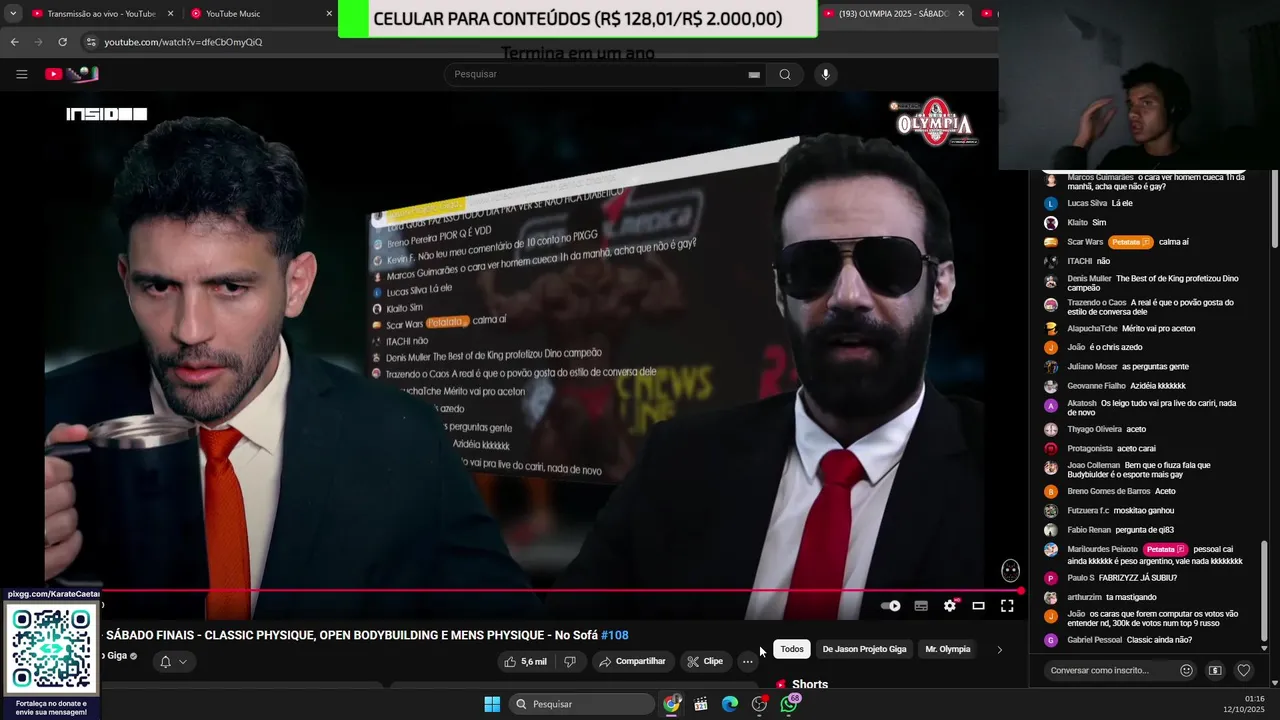
Task: Open emoji picker in chat input
Action: [x=1186, y=670]
